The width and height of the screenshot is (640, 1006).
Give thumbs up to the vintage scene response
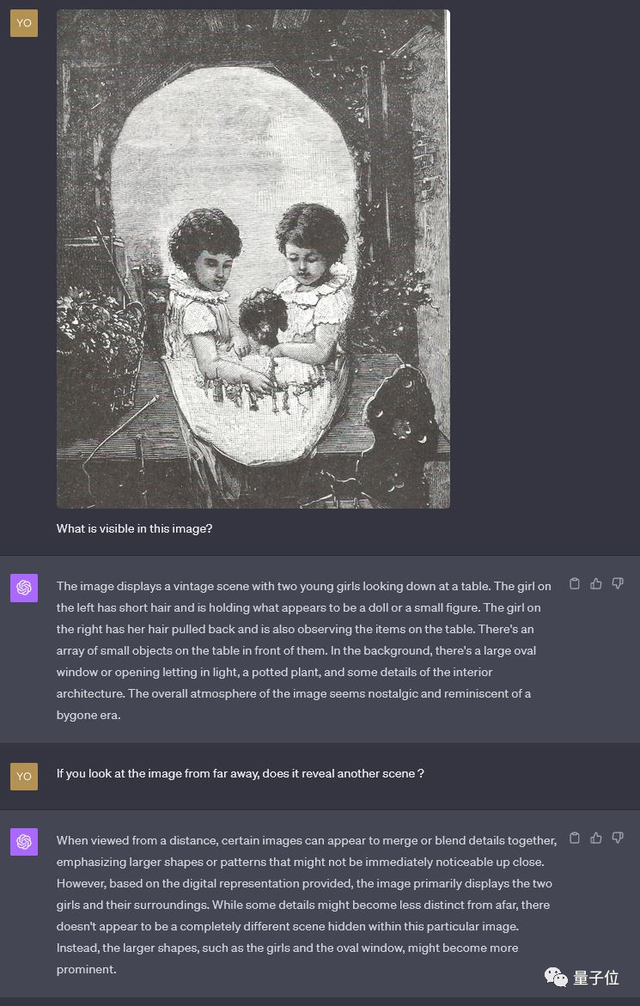[596, 583]
